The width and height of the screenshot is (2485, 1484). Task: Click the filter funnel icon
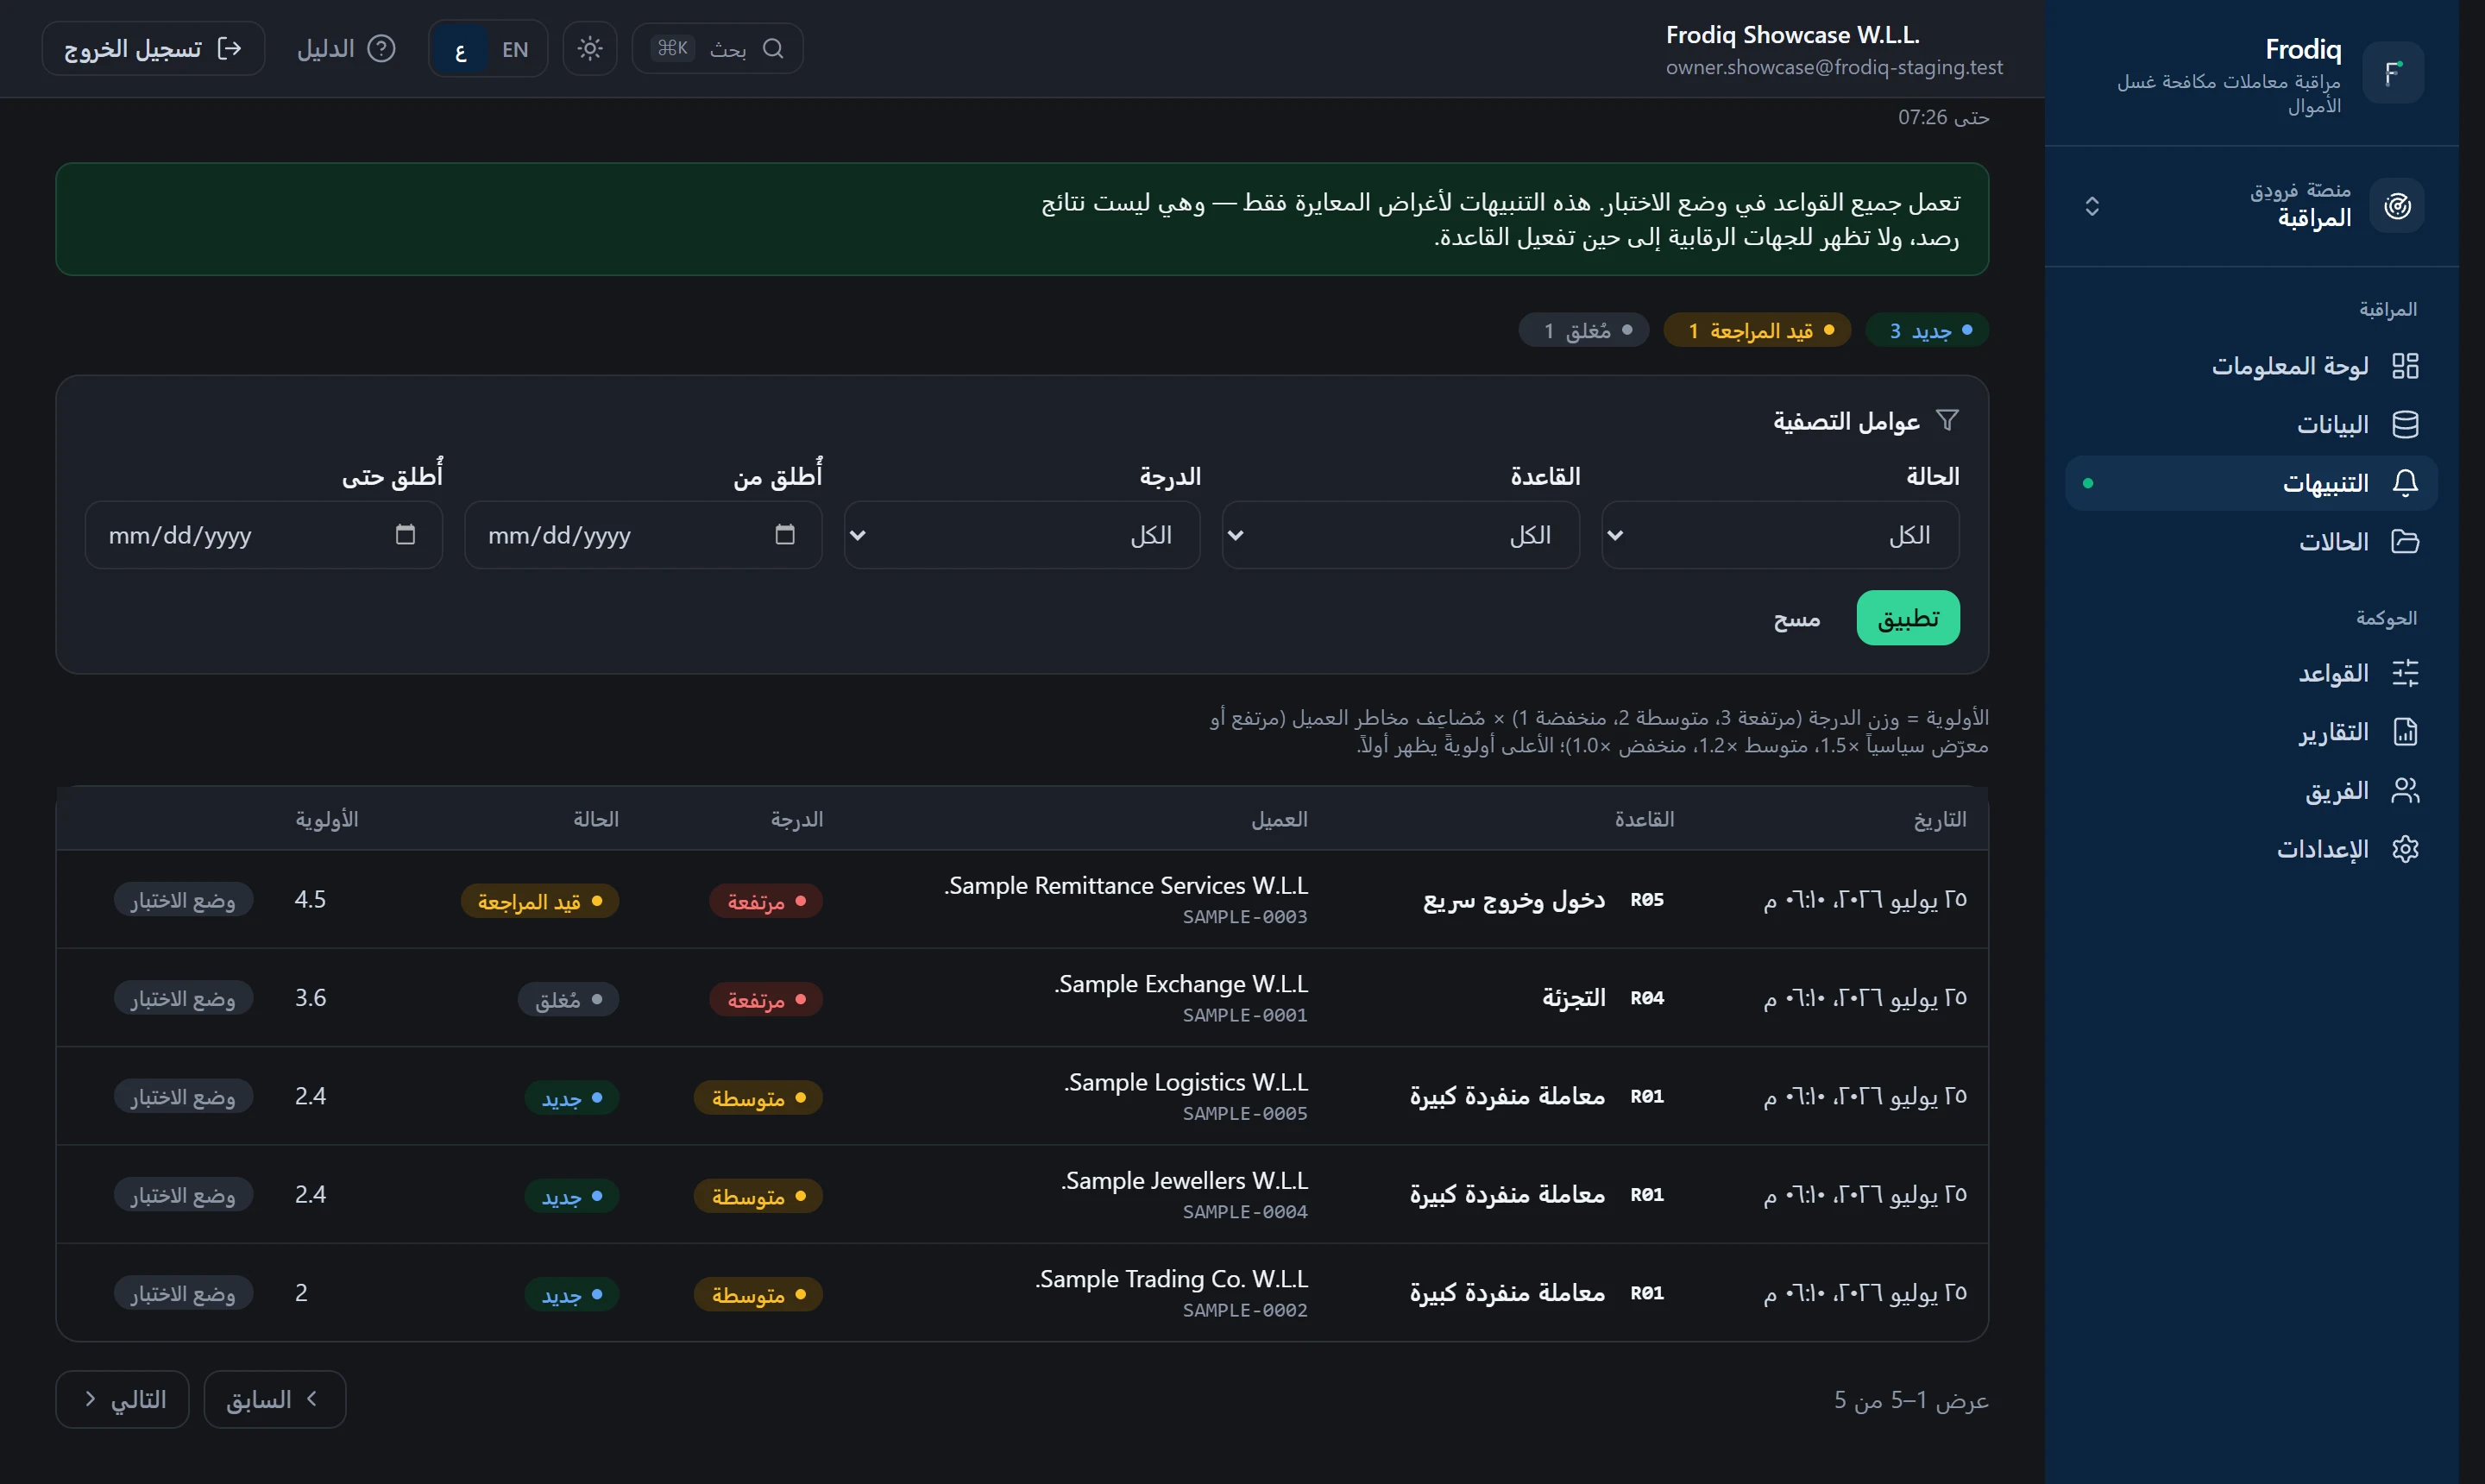coord(1947,420)
